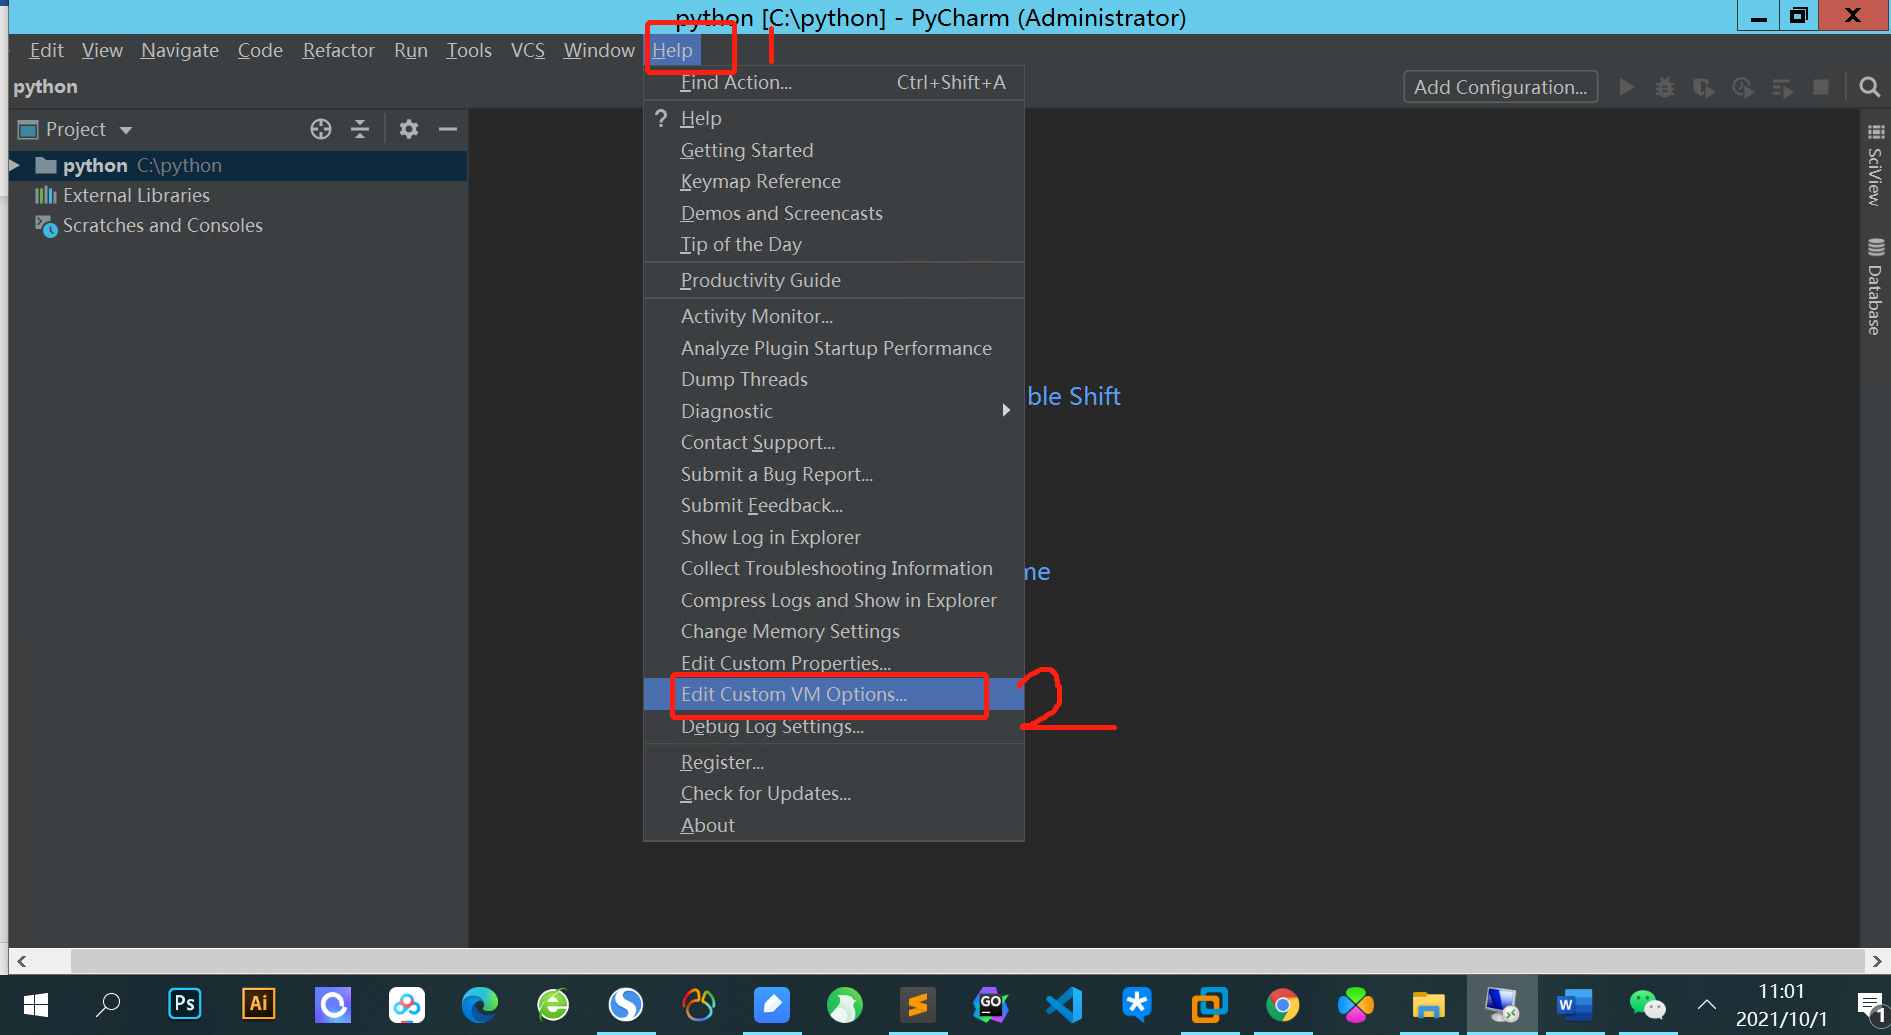Choose Edit Custom Properties...
This screenshot has width=1891, height=1035.
click(834, 663)
